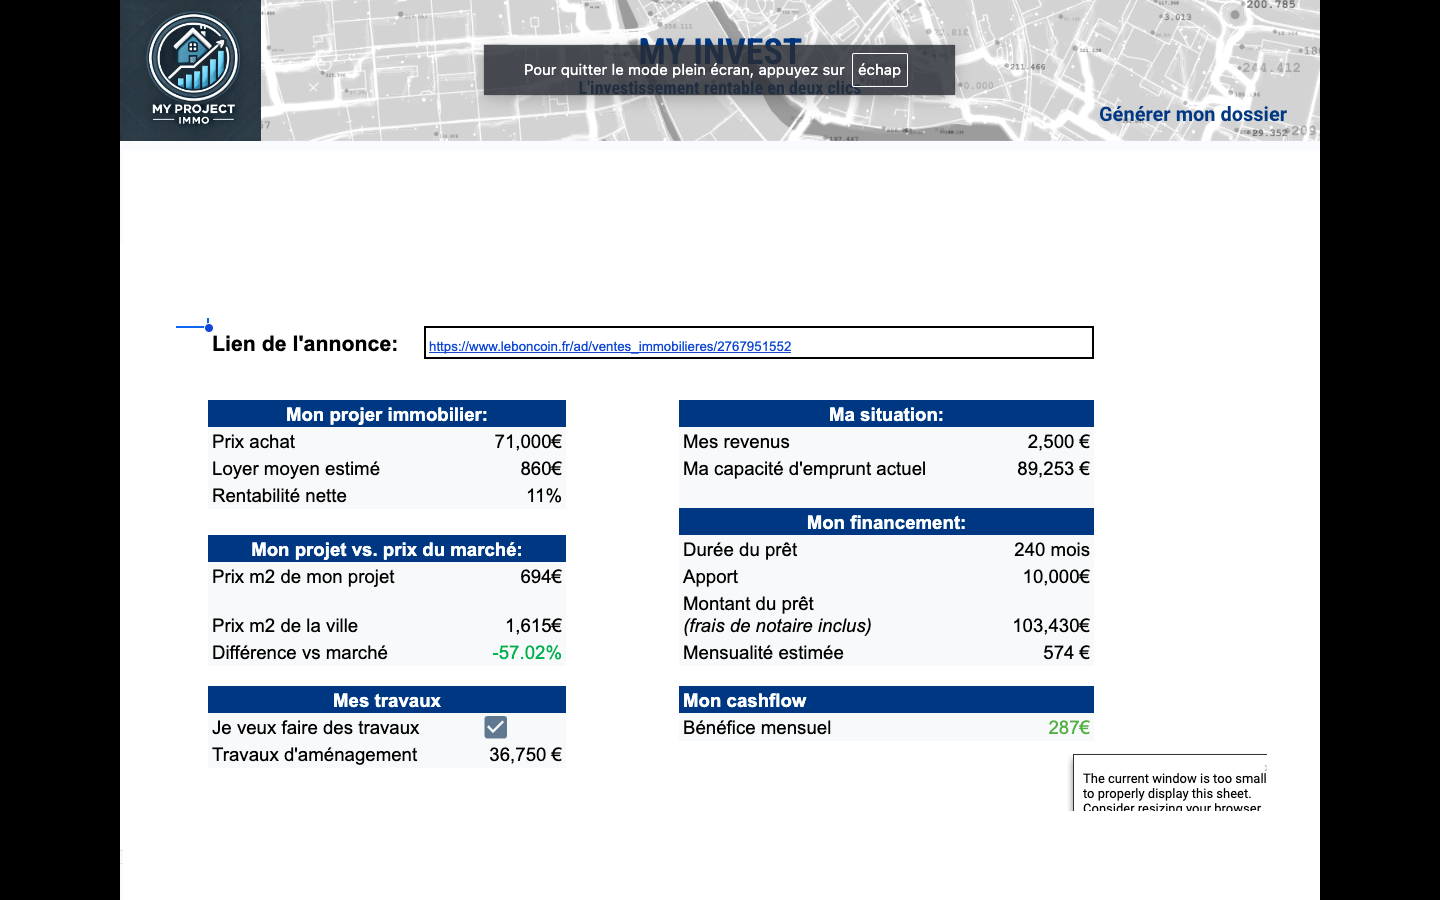Click the Différence vs marché label
Screen dimensions: 1440x900
point(300,652)
